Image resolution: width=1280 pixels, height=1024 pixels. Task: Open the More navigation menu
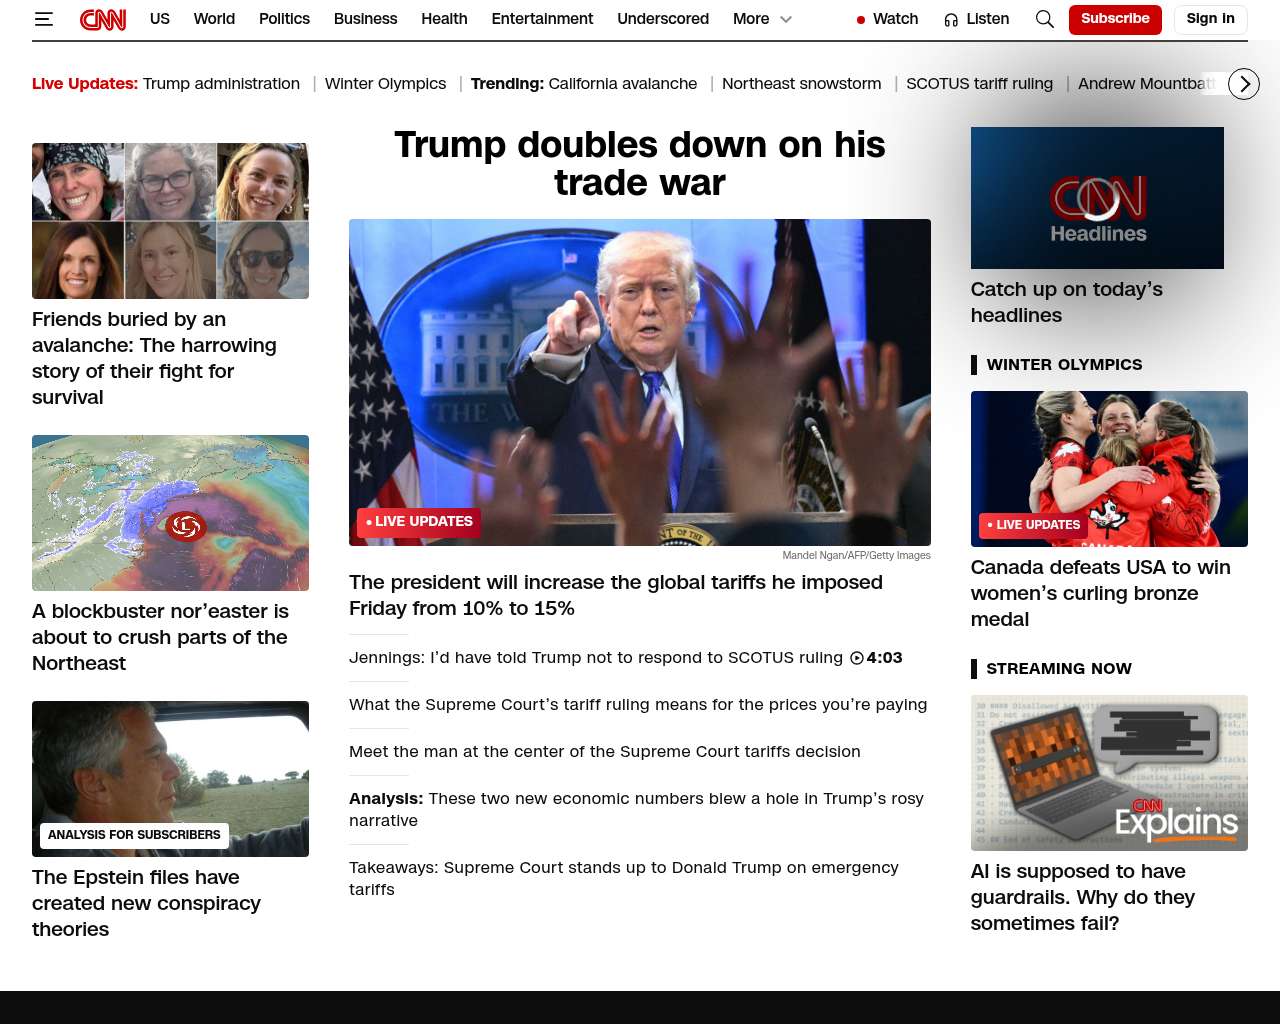pyautogui.click(x=751, y=19)
